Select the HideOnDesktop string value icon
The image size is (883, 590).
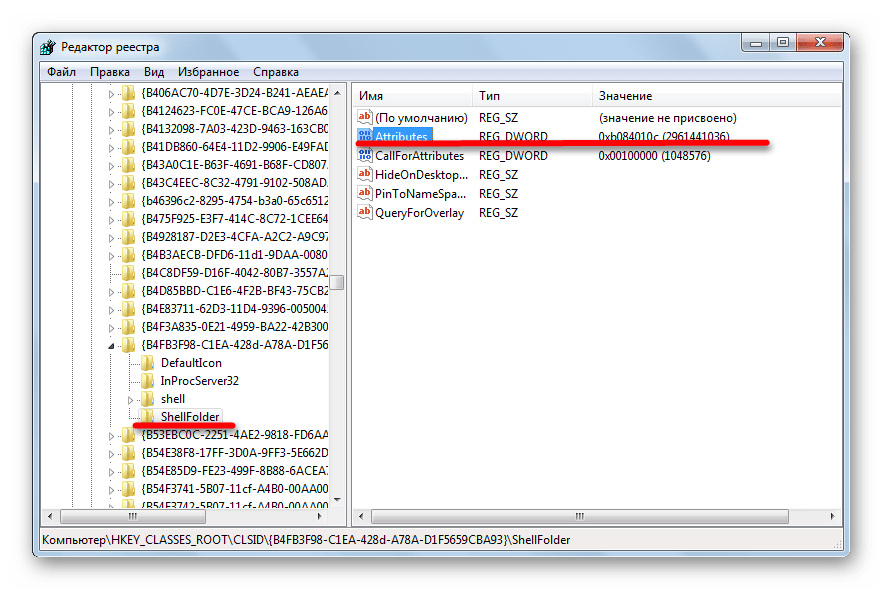pos(365,175)
